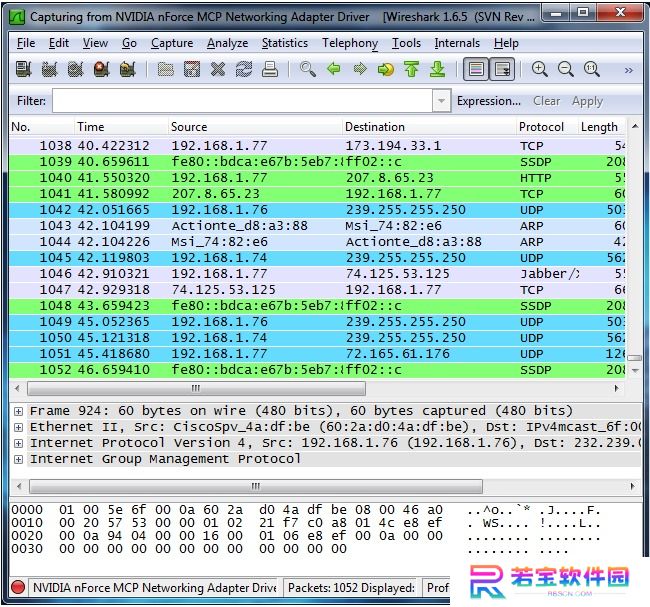Expand Internet Protocol Version 4 node
Image resolution: width=650 pixels, height=607 pixels.
18,443
